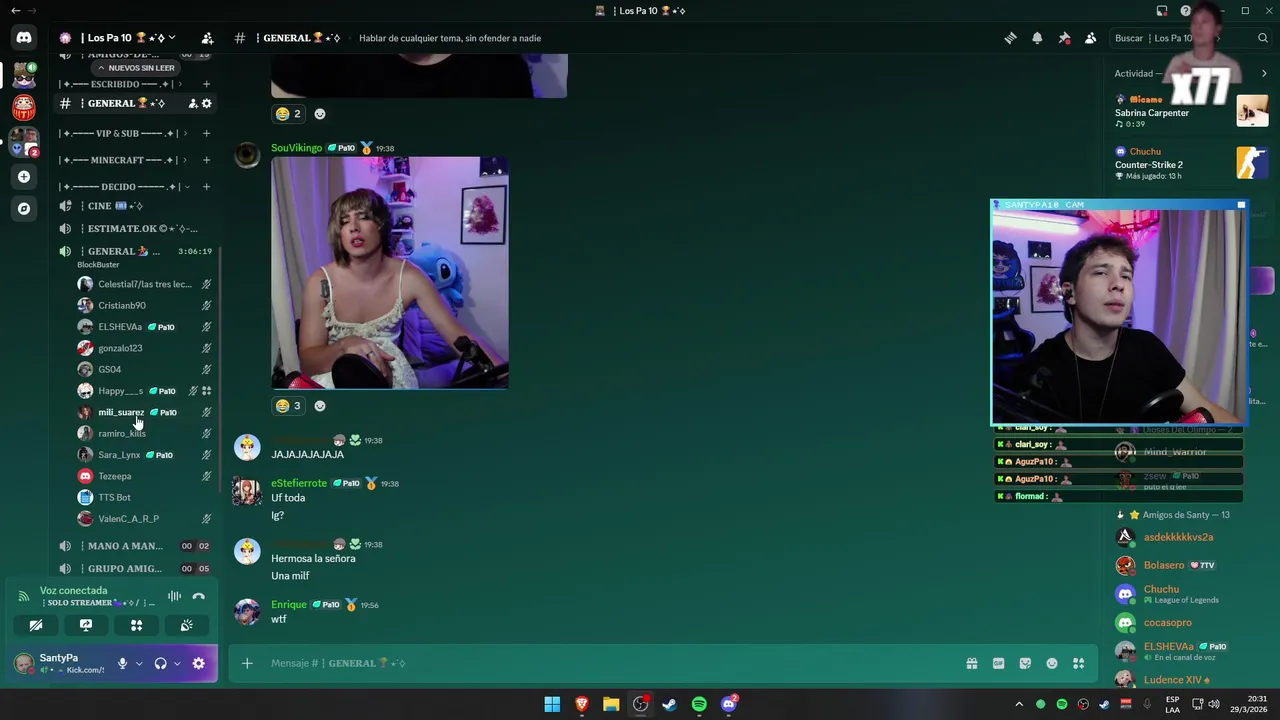
Task: Collapse DECIDO category
Action: tap(124, 187)
